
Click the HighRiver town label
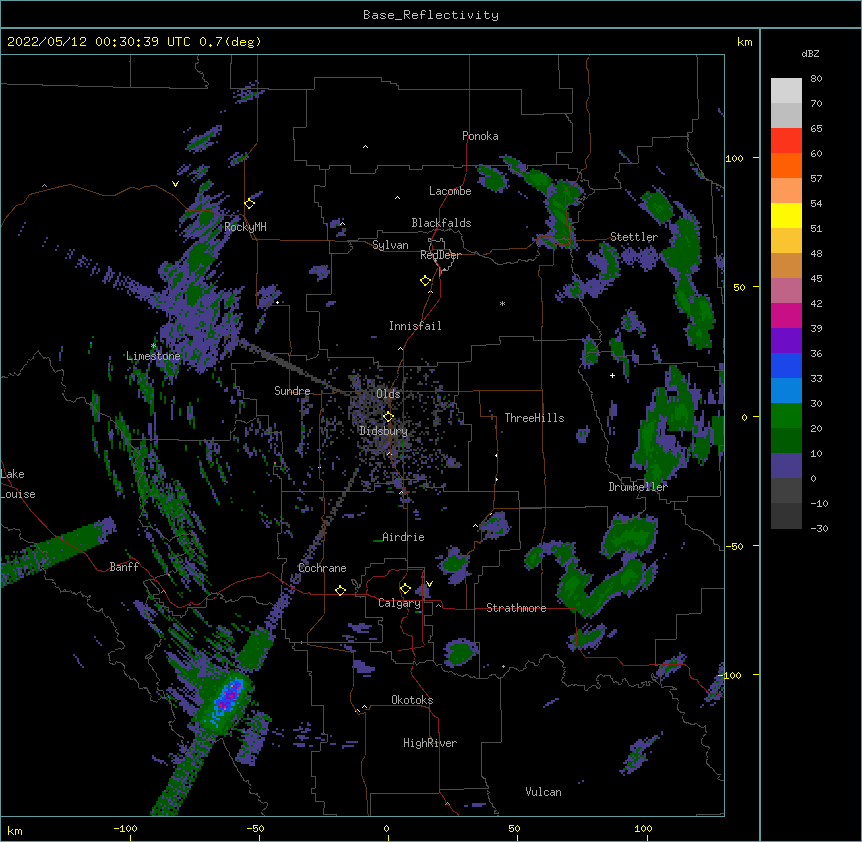[x=430, y=743]
